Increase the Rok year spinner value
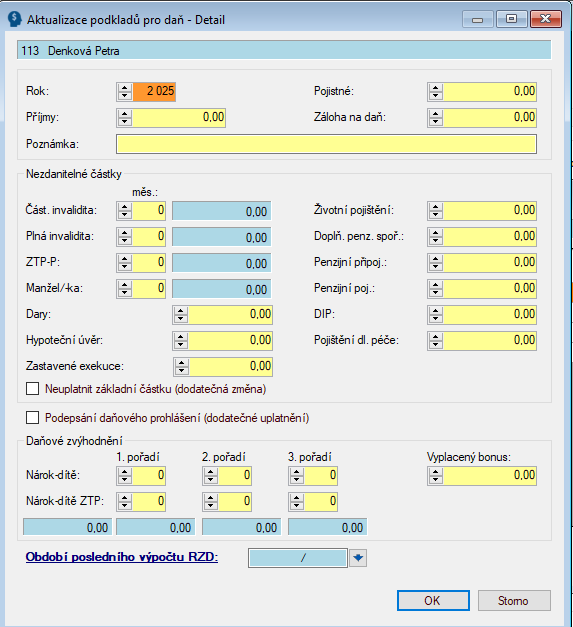Screen dimensions: 573x627 pyautogui.click(x=125, y=88)
